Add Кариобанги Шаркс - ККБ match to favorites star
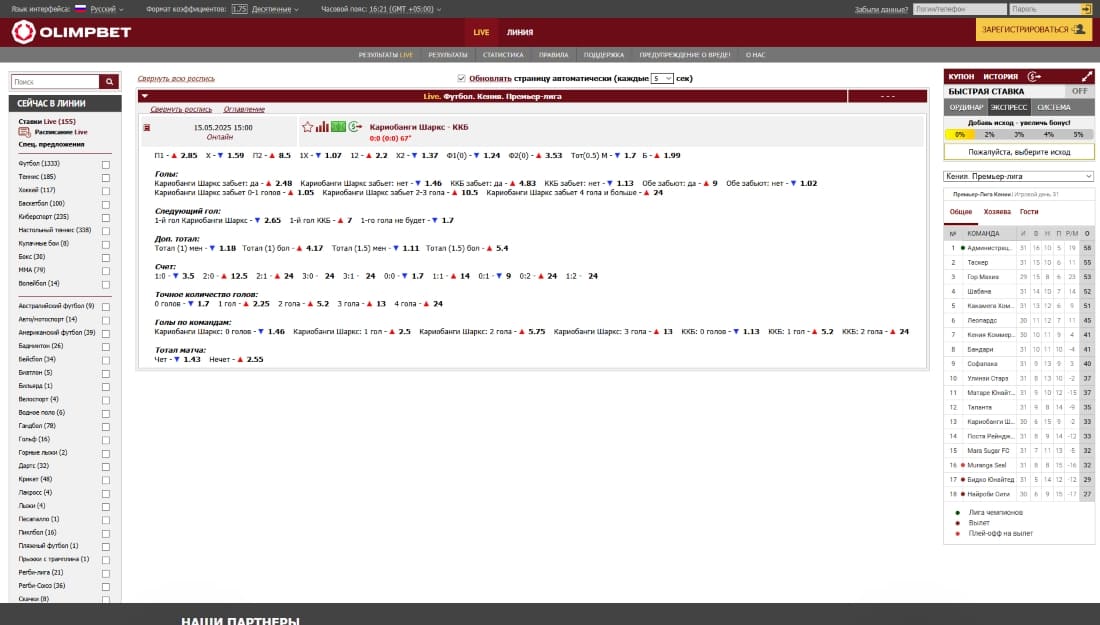Viewport: 1100px width, 625px height. [307, 127]
